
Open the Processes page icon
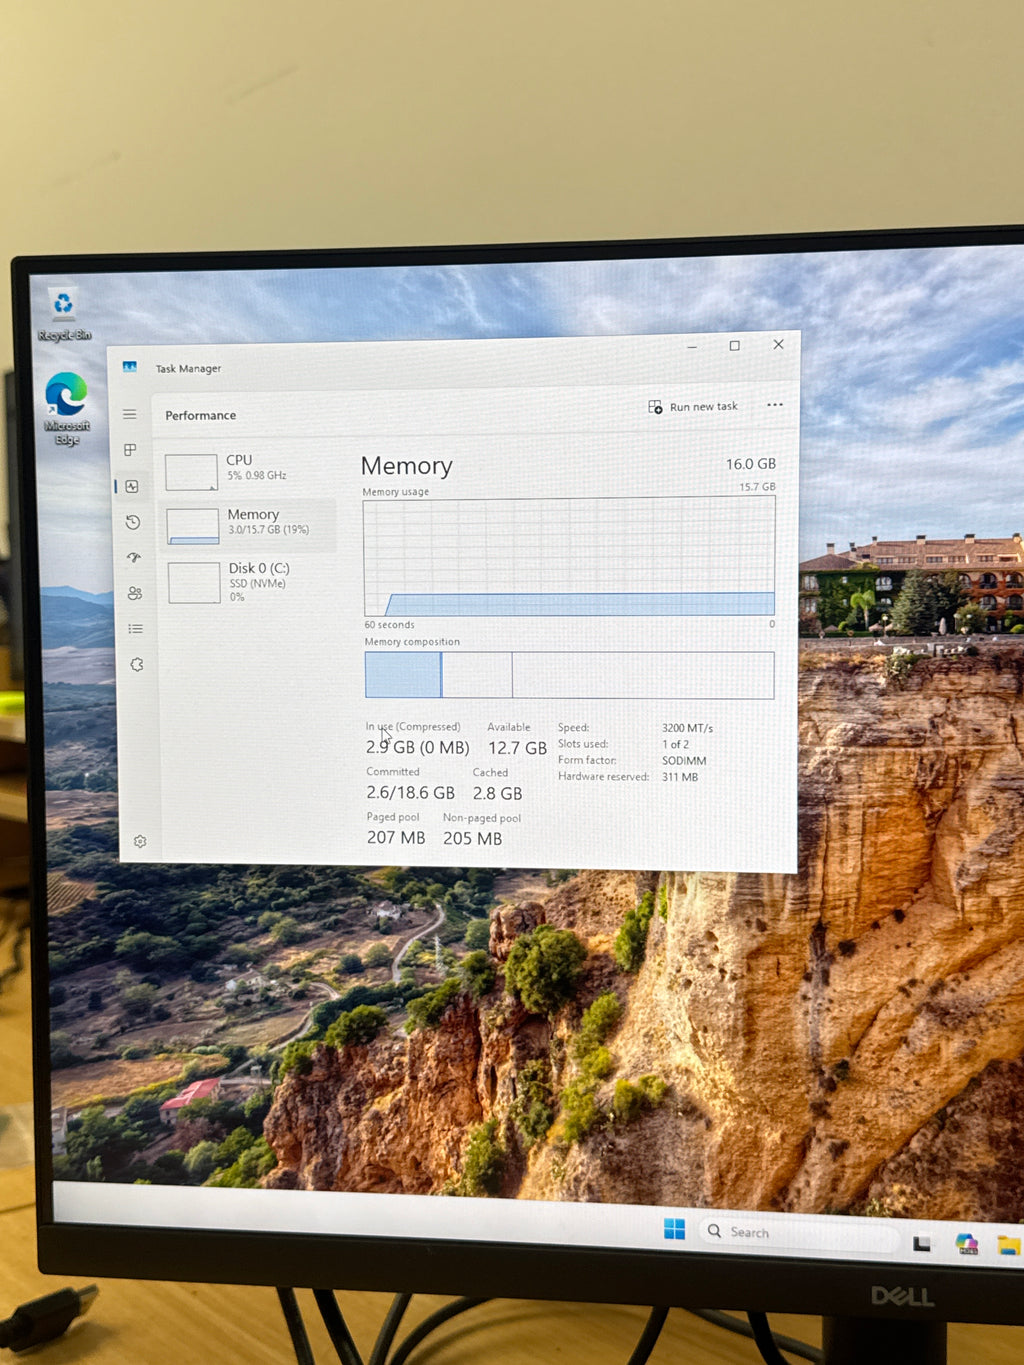pyautogui.click(x=130, y=450)
